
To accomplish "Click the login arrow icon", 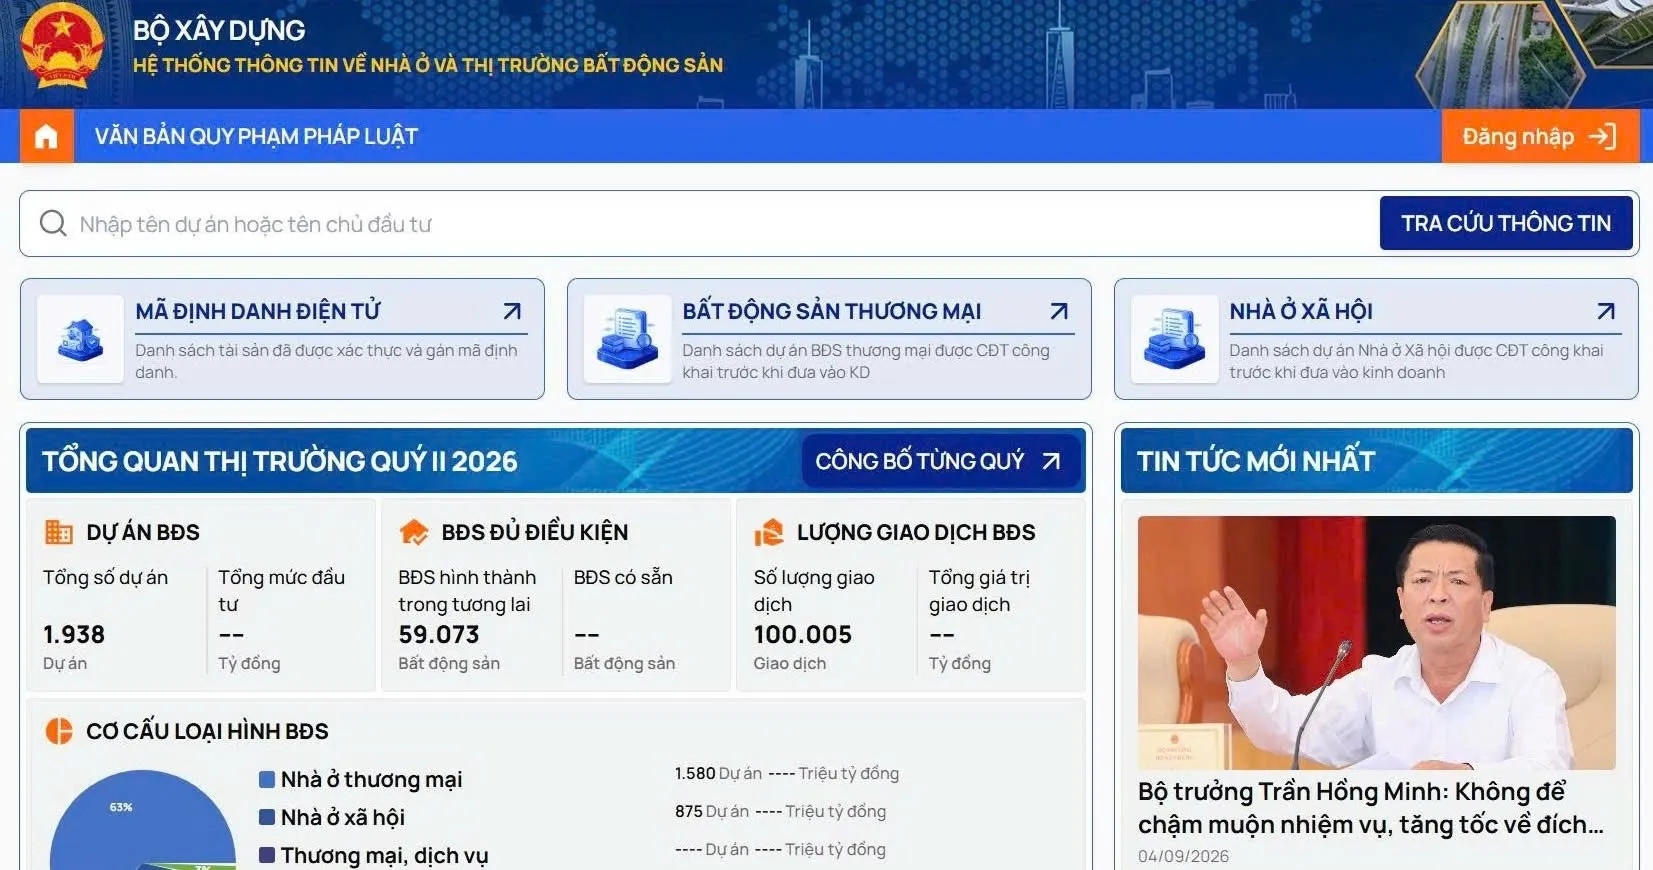I will pyautogui.click(x=1602, y=136).
